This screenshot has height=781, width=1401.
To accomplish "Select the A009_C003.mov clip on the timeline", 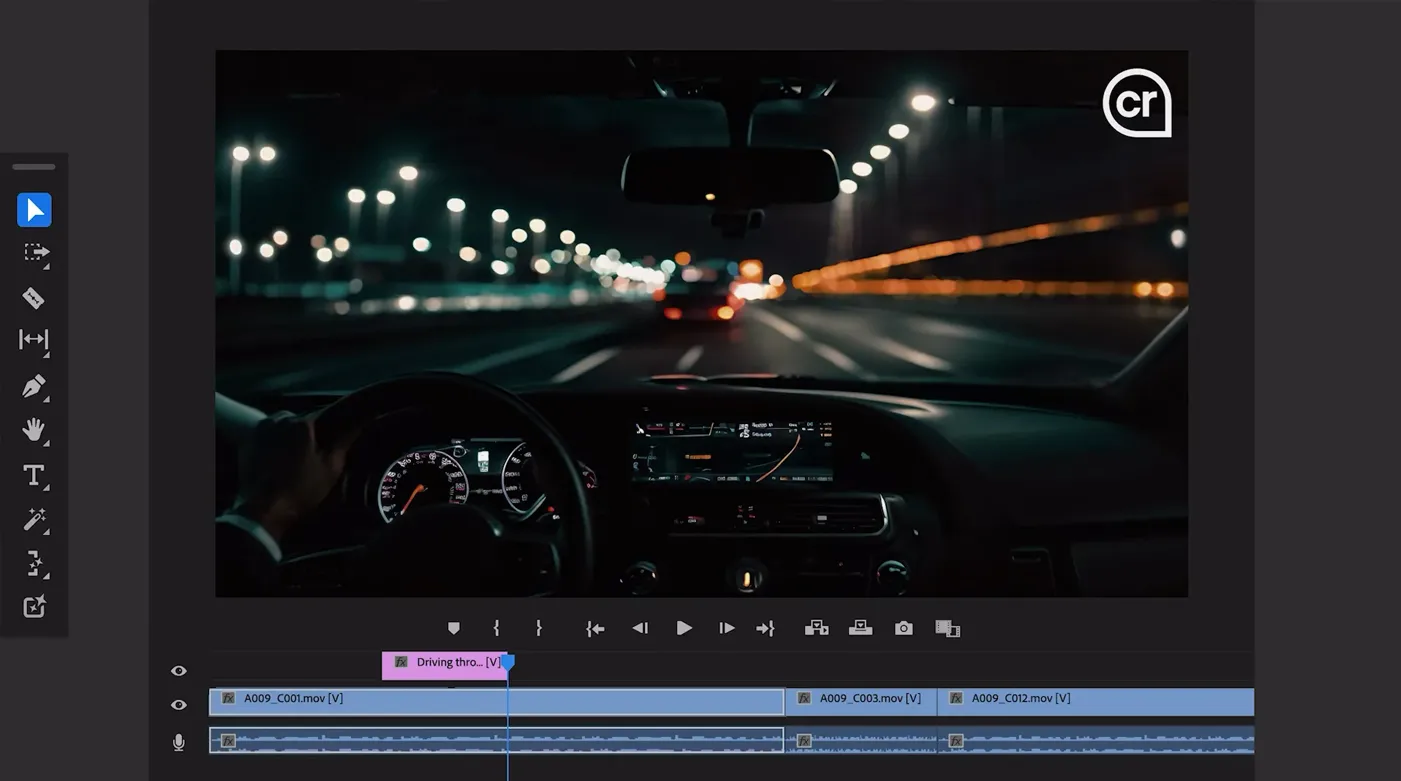I will (x=862, y=698).
